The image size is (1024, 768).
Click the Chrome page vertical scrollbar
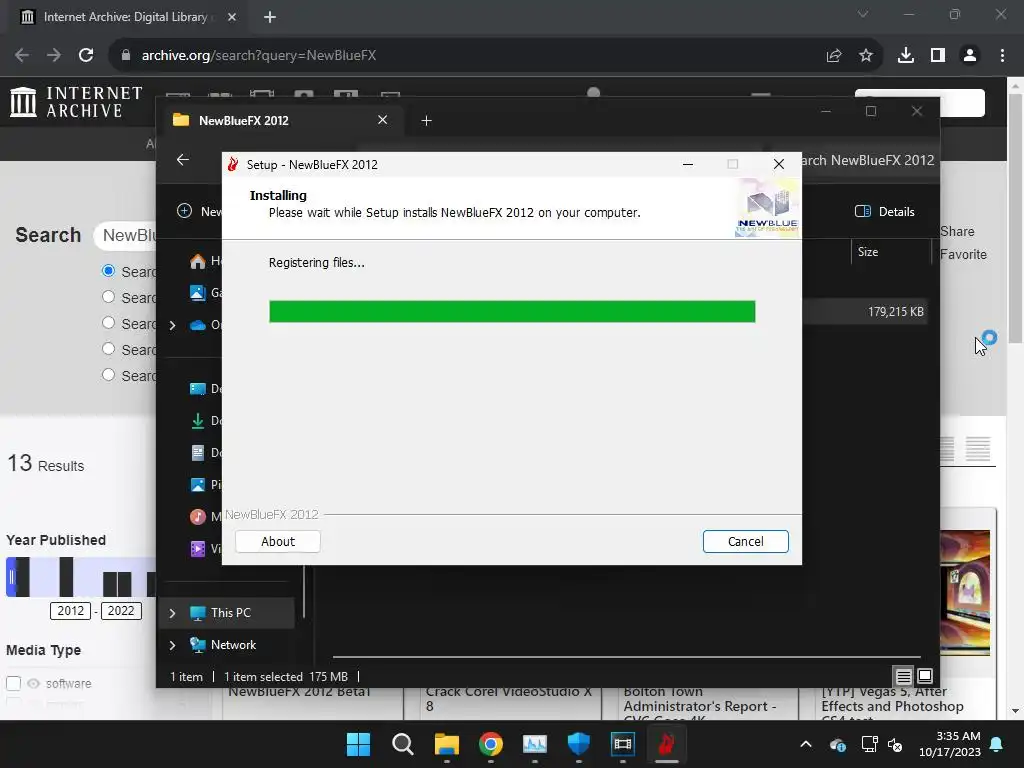click(x=1015, y=217)
